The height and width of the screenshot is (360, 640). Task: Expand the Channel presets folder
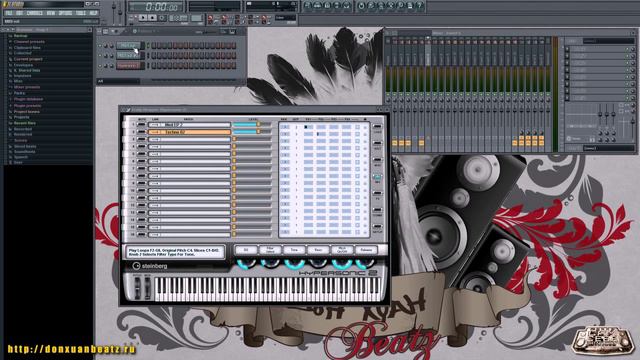29,42
